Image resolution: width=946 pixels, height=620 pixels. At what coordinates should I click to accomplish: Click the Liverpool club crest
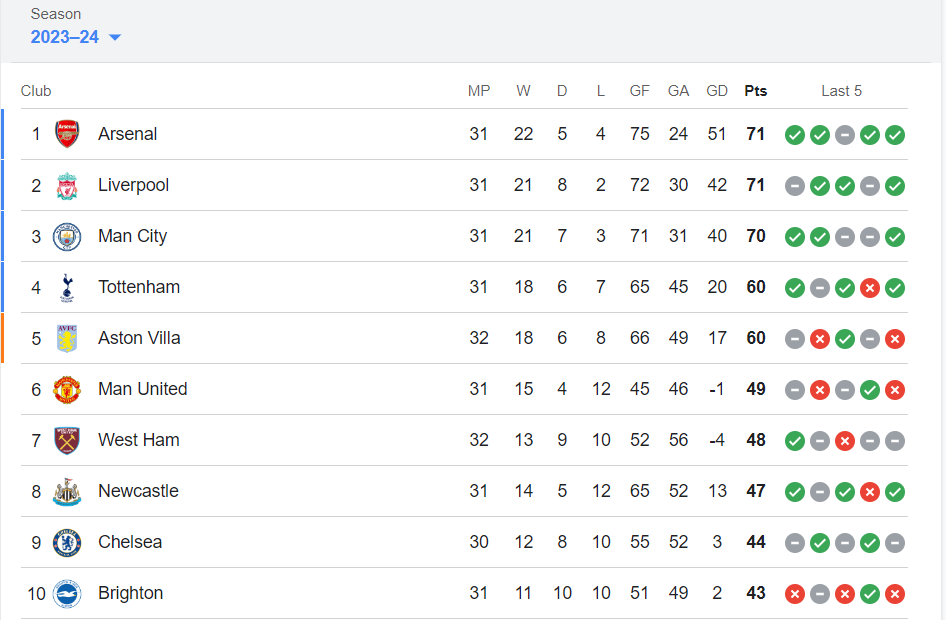(67, 185)
